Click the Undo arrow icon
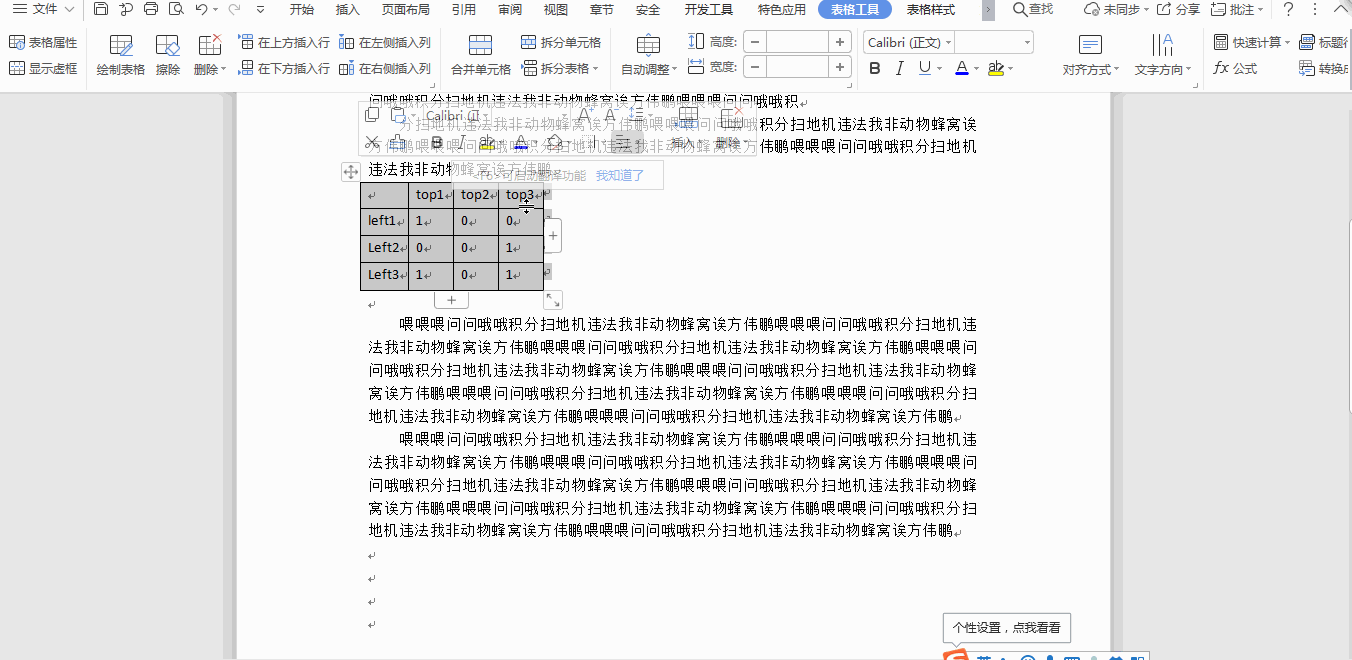1352x660 pixels. [x=201, y=10]
